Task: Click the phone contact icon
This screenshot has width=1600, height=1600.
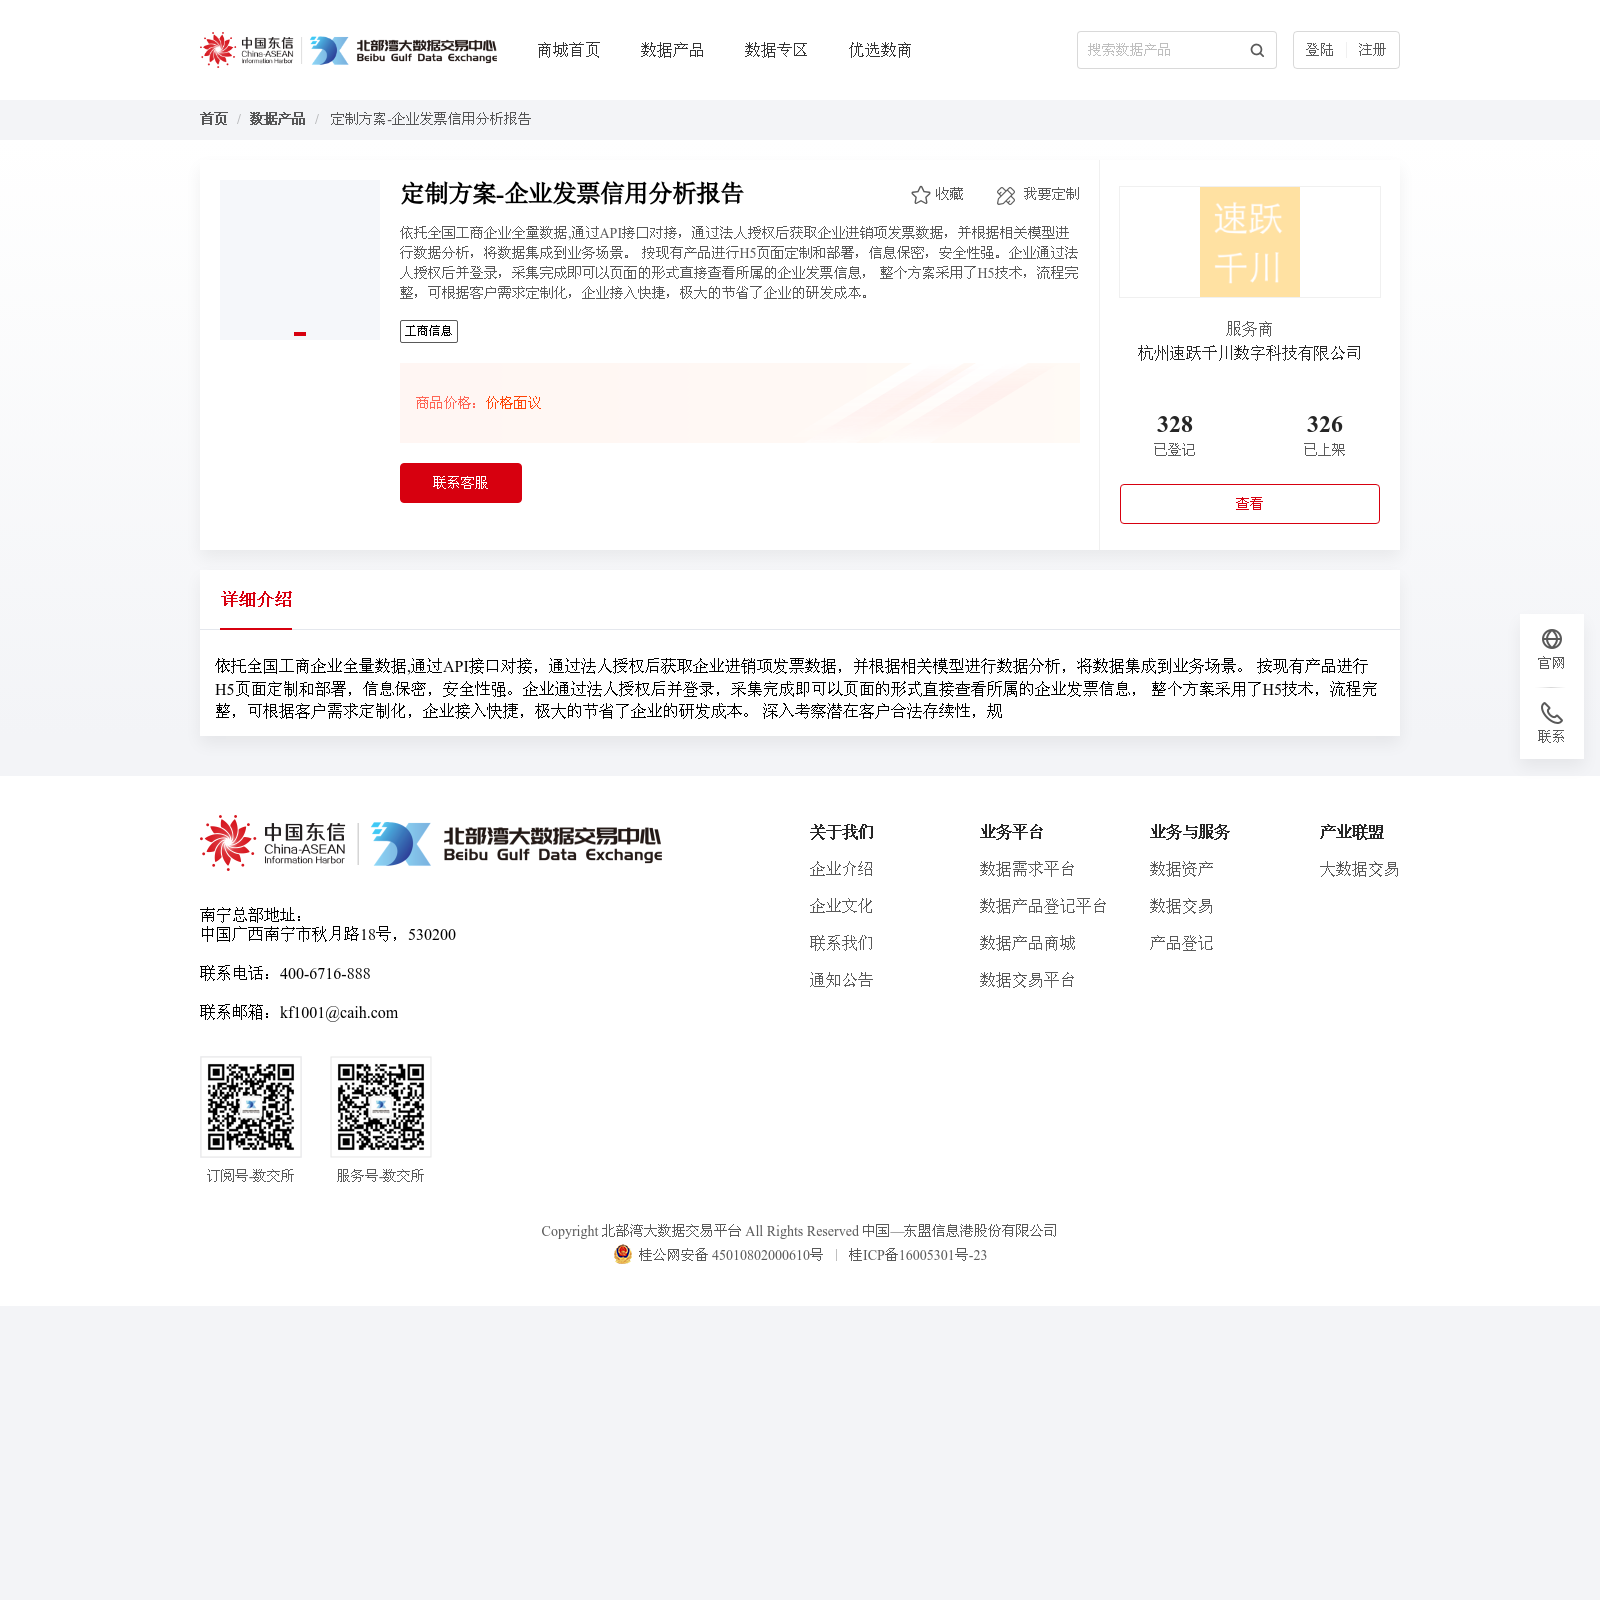Action: coord(1552,713)
